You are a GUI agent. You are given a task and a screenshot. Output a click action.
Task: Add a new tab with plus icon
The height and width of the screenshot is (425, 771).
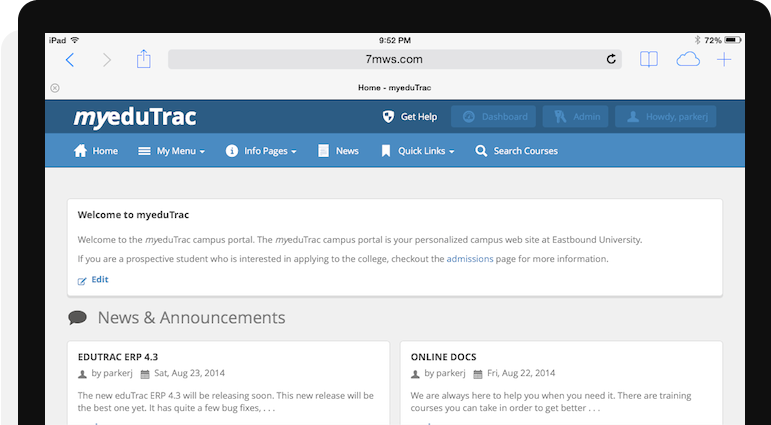[x=724, y=60]
